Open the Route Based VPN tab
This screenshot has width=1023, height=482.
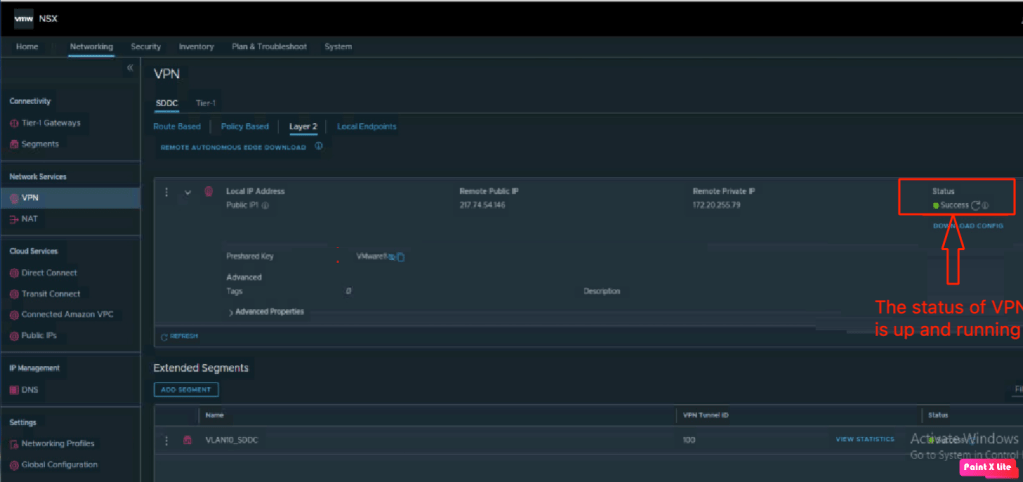point(177,127)
